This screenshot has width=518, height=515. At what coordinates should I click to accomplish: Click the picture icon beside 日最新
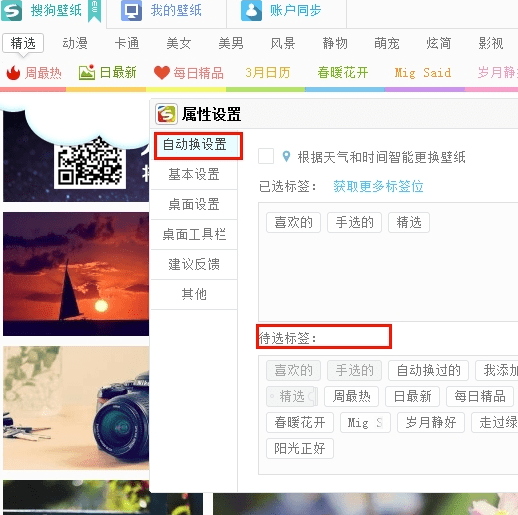point(87,72)
